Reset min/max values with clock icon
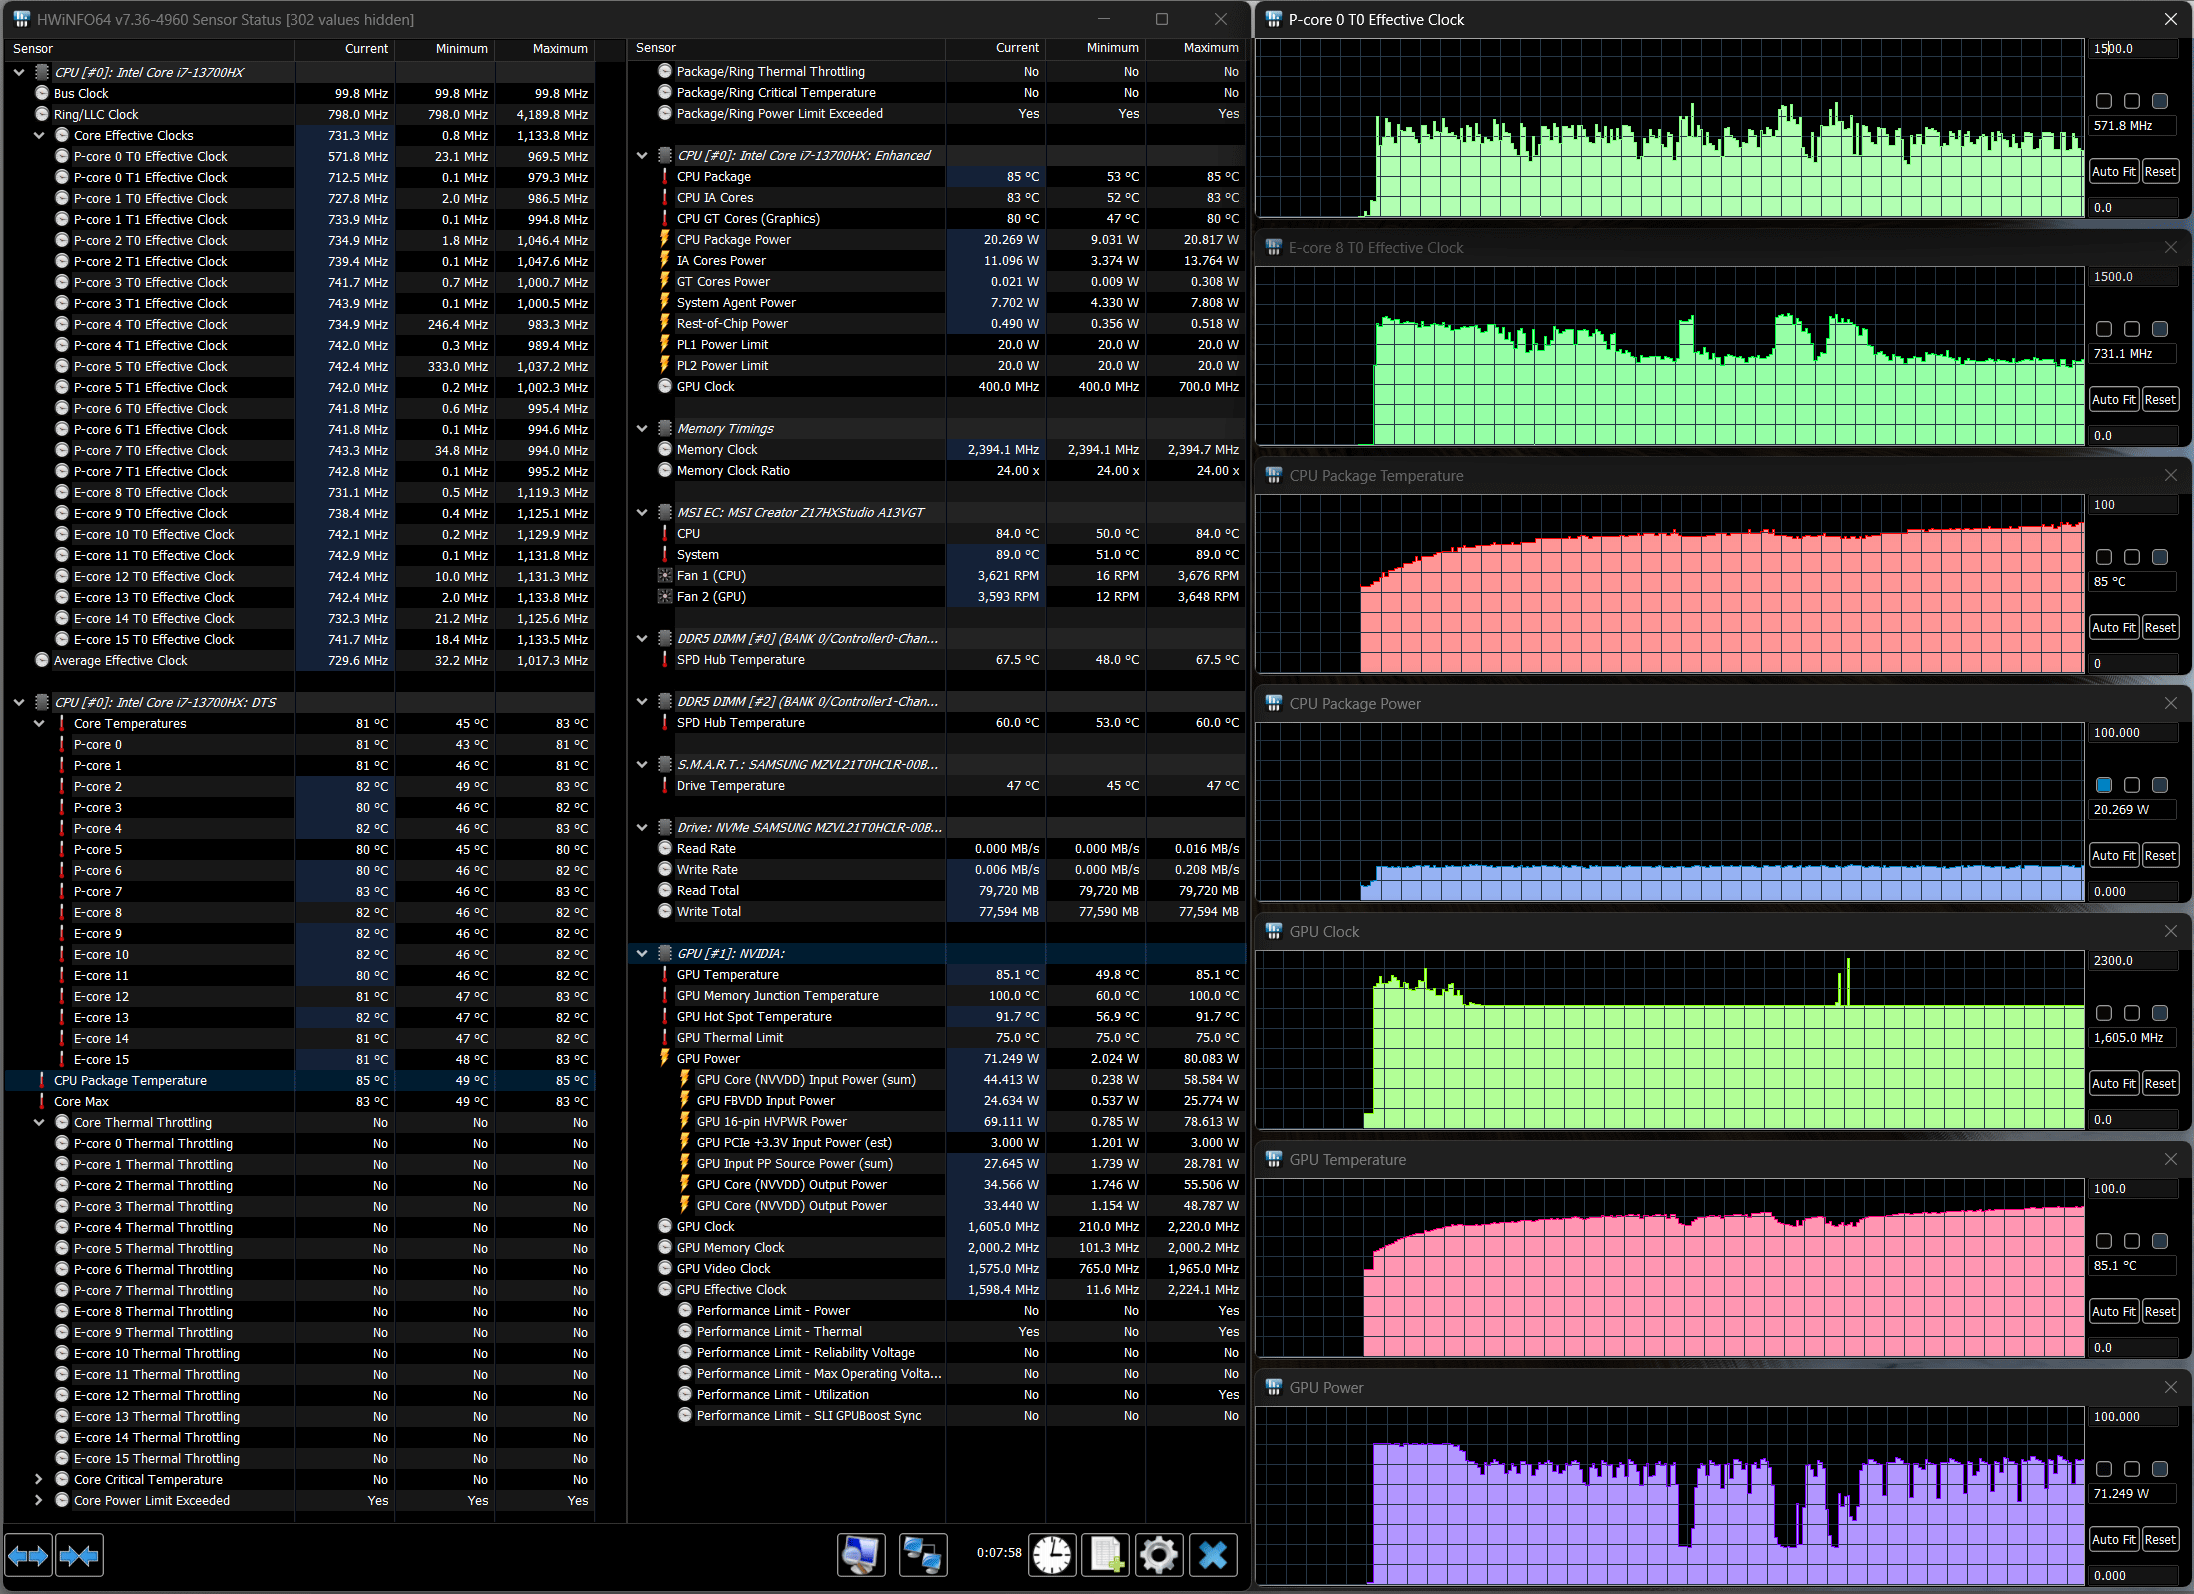This screenshot has width=2194, height=1594. coord(1052,1555)
